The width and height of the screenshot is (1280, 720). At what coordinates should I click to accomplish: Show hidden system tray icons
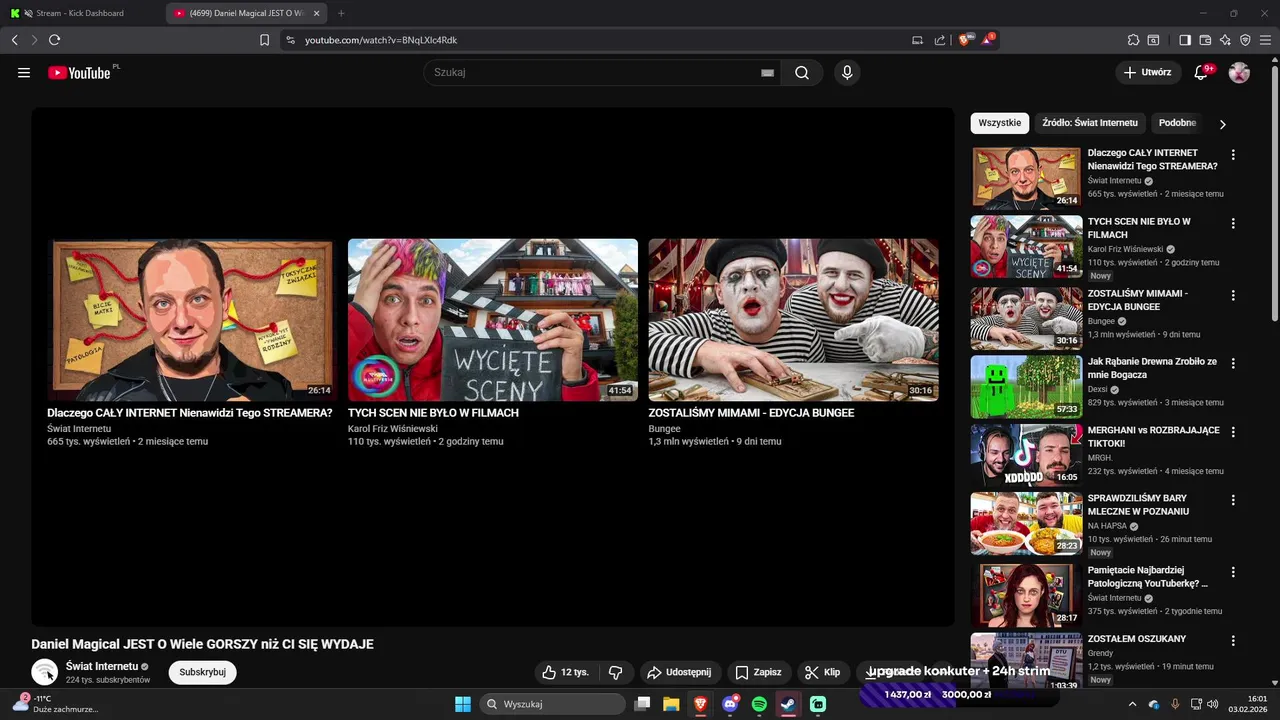[1132, 704]
